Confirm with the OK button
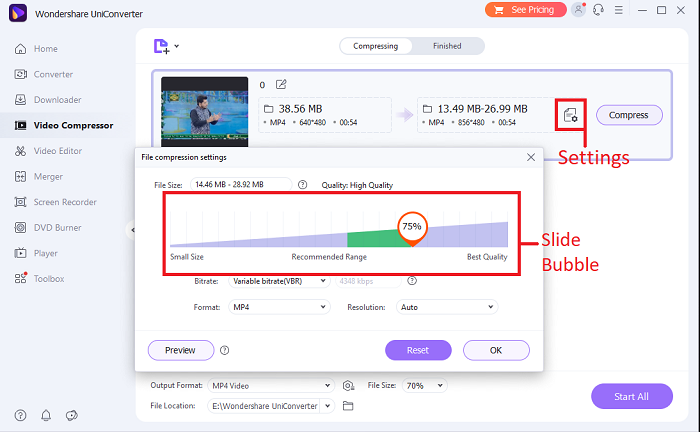The image size is (700, 432). 496,350
